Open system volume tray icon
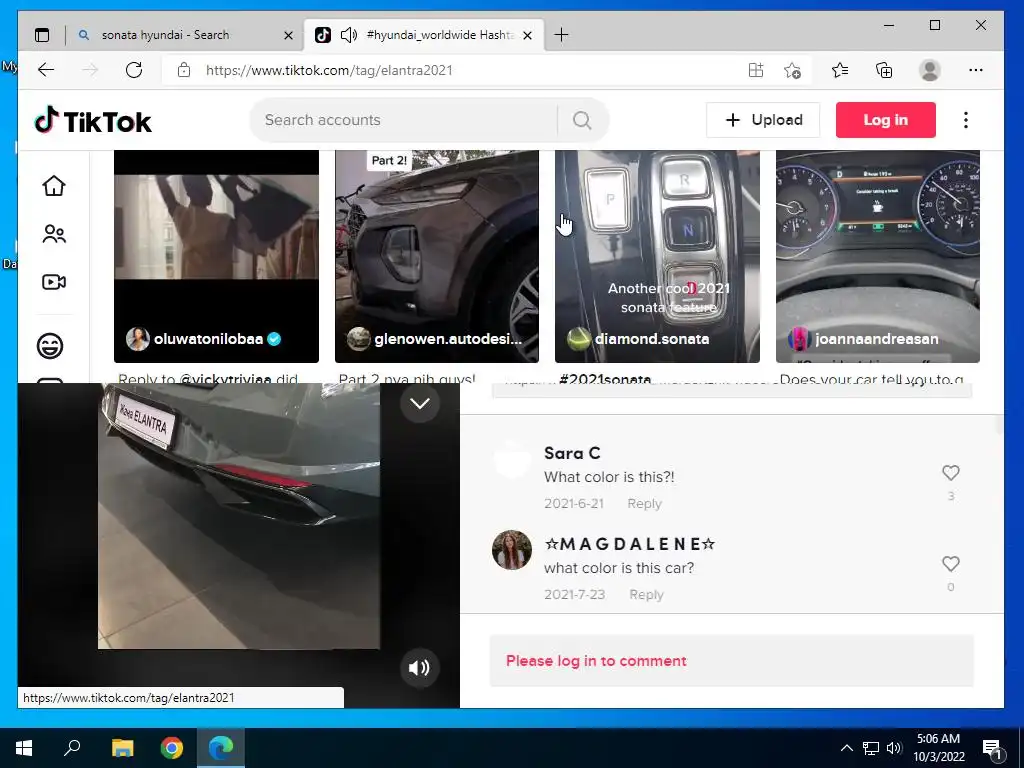The image size is (1024, 768). click(x=894, y=748)
